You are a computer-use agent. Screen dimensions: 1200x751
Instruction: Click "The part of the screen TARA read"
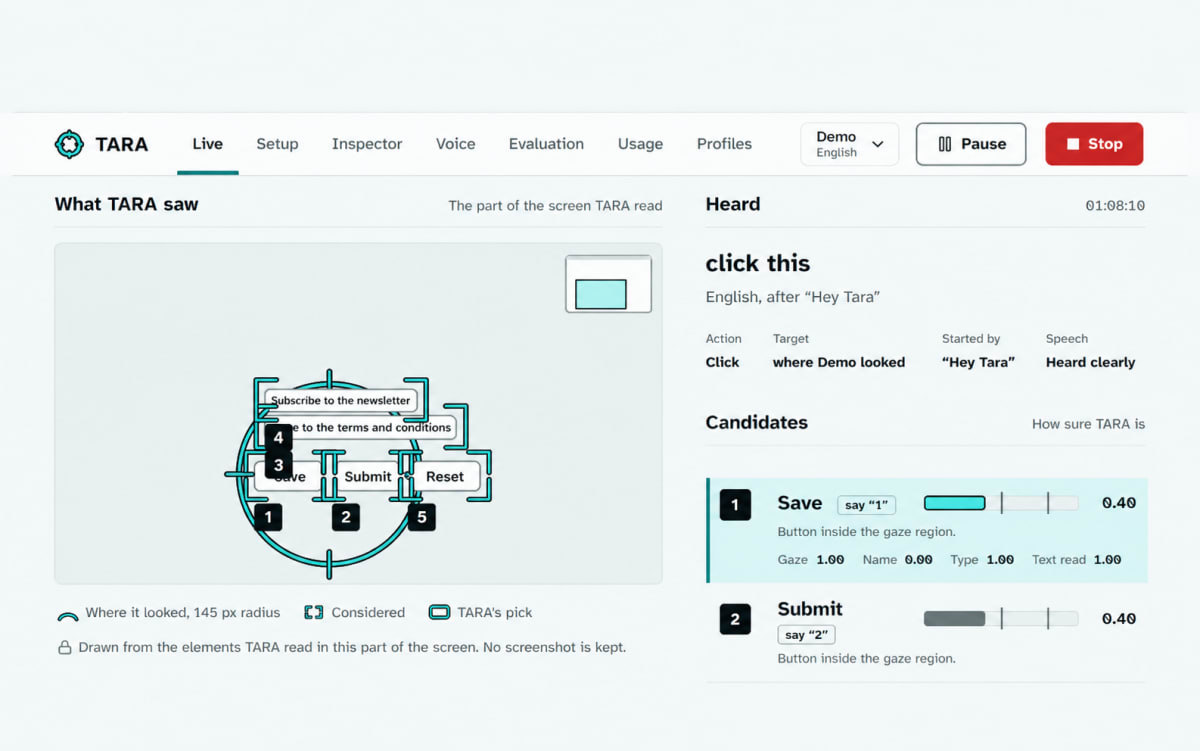[555, 205]
